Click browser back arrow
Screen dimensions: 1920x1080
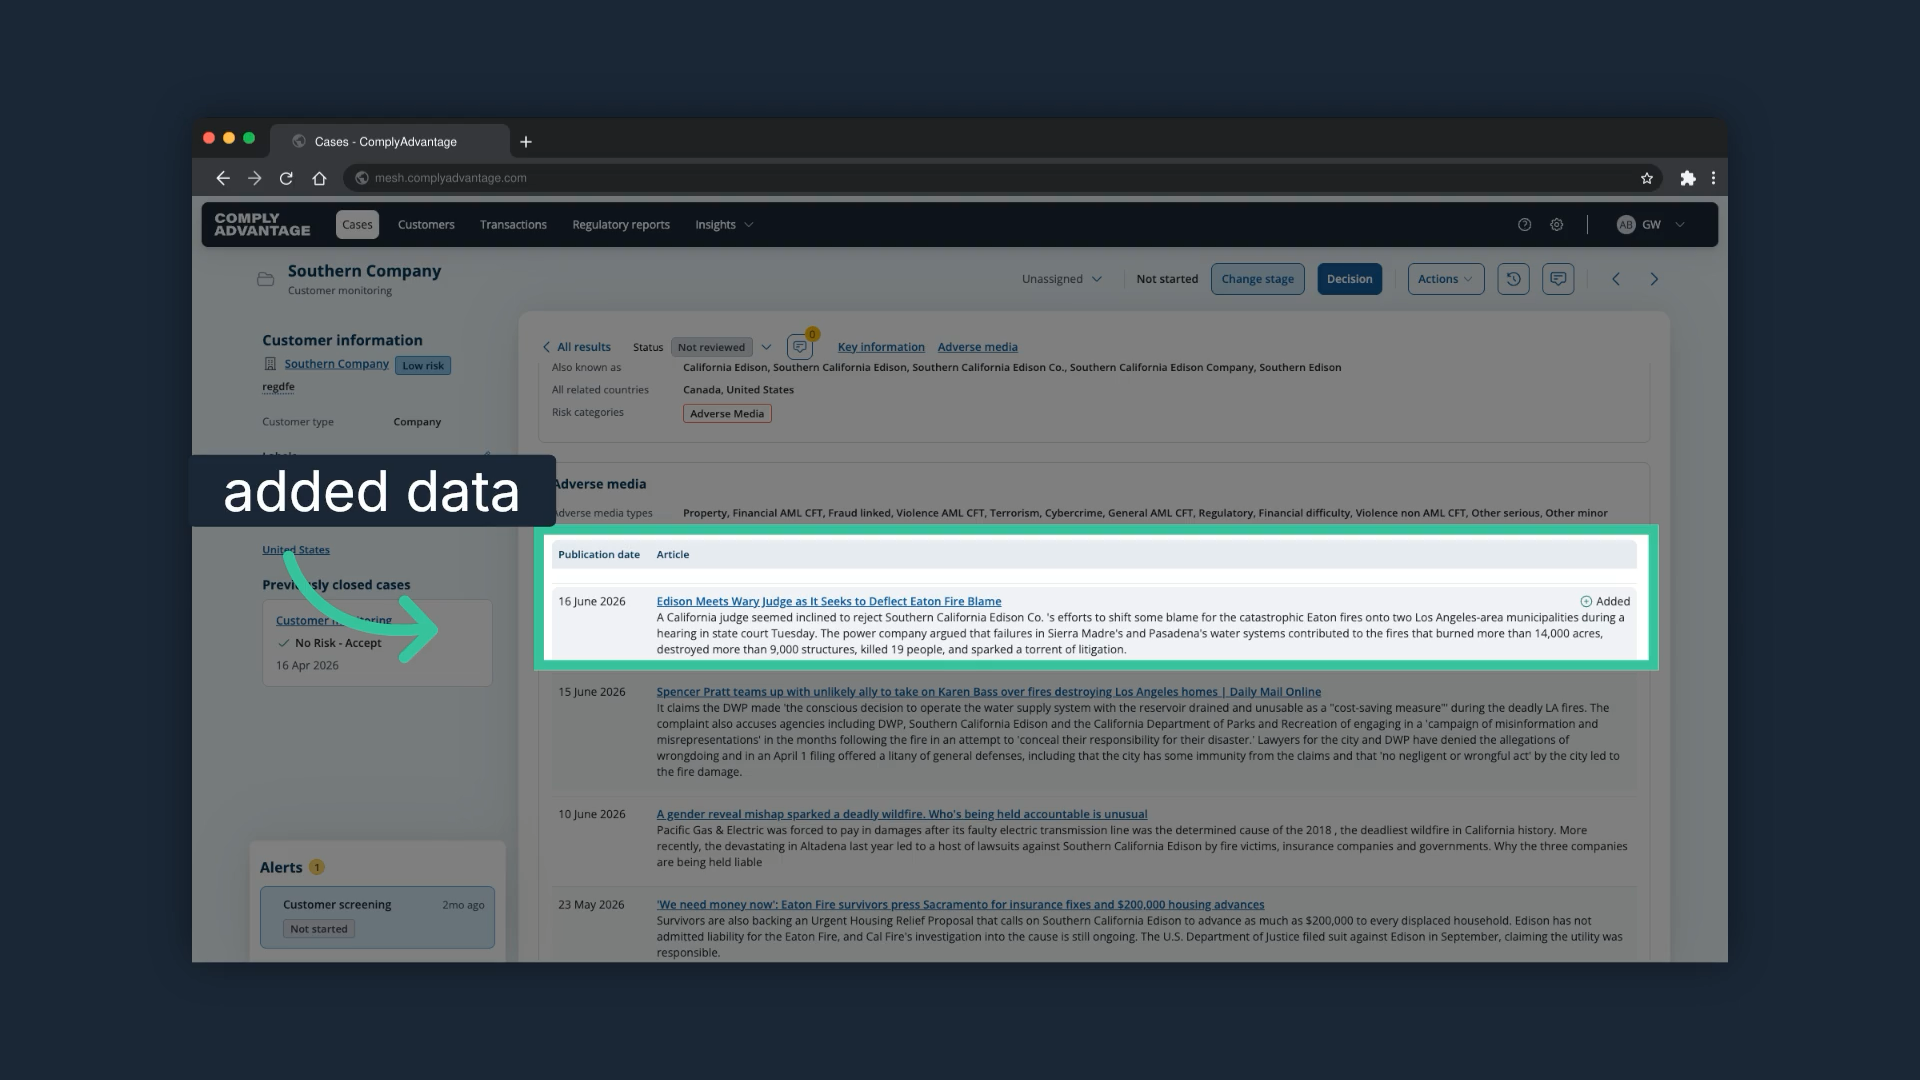point(223,178)
